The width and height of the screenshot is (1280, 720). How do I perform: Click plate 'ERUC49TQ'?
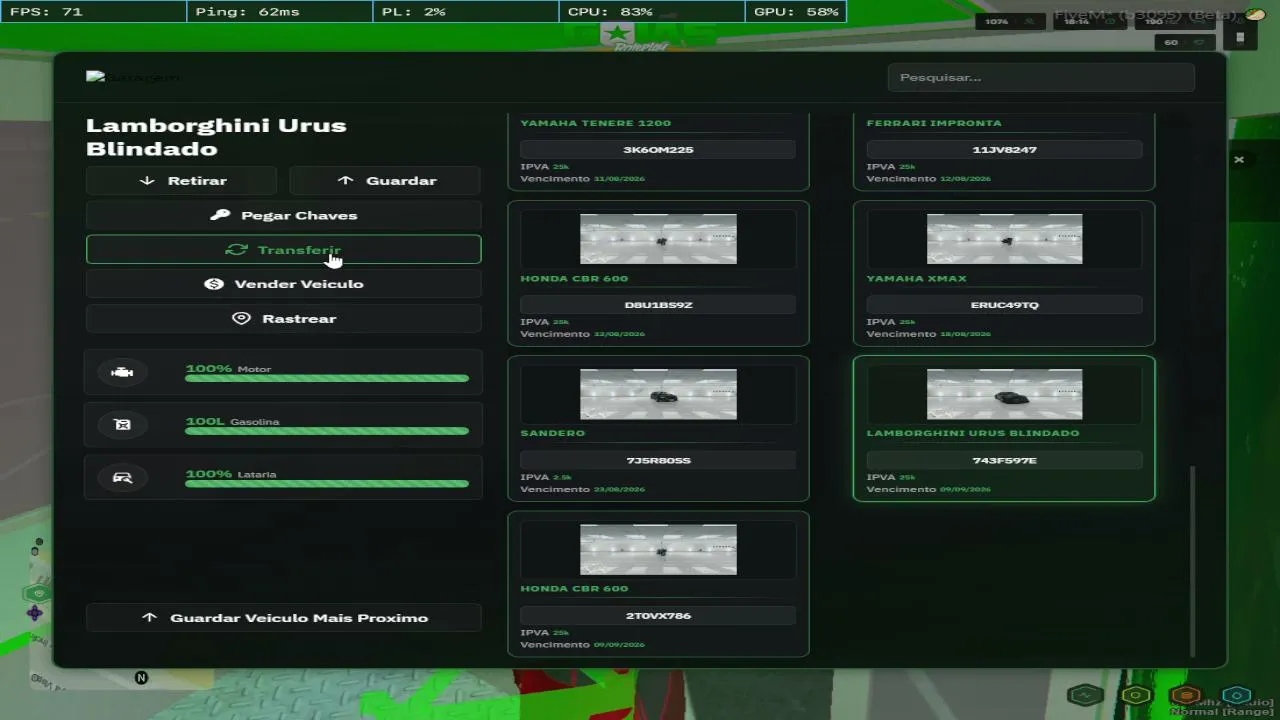point(1004,305)
